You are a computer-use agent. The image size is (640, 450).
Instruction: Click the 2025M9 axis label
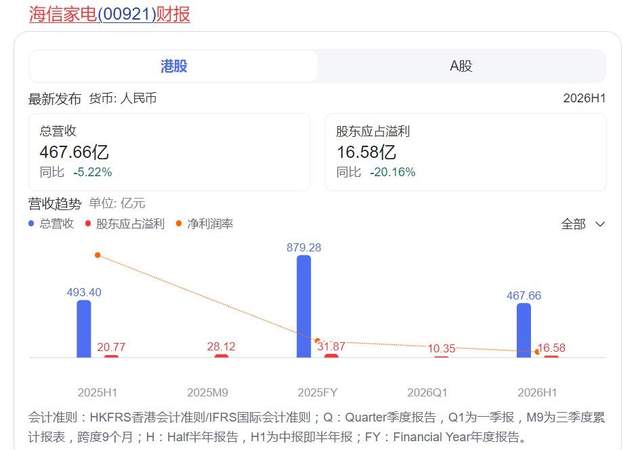[x=207, y=393]
